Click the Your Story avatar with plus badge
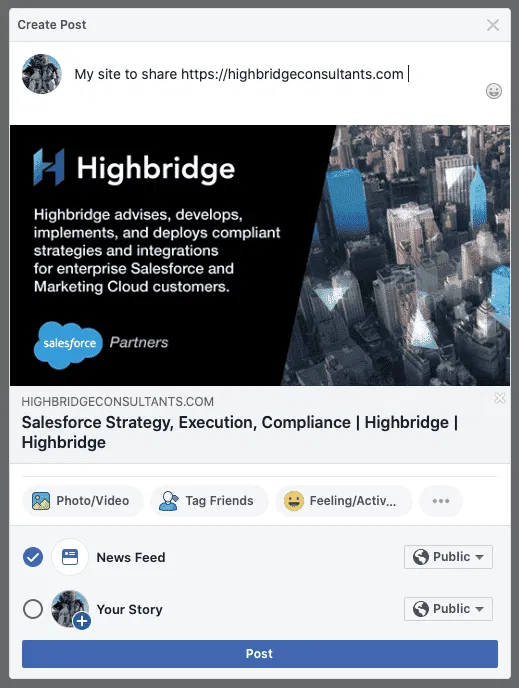The image size is (519, 688). [x=70, y=609]
